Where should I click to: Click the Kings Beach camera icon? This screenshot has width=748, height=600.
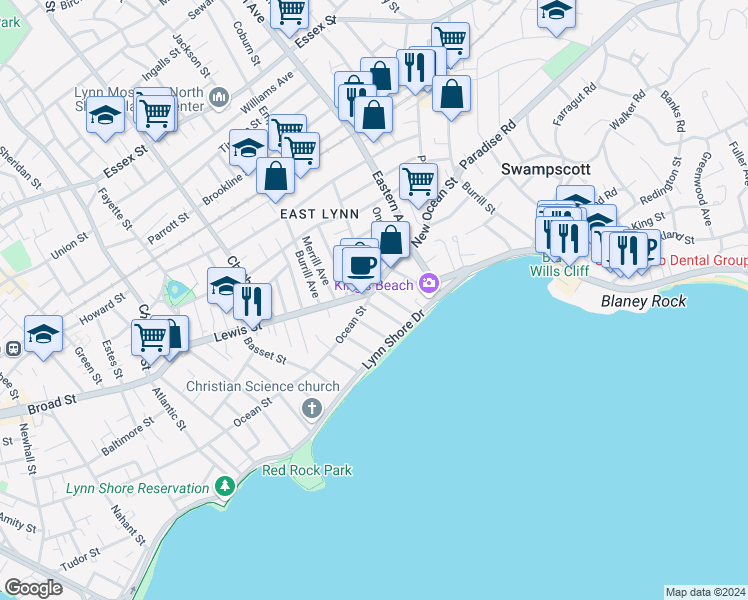(x=430, y=285)
